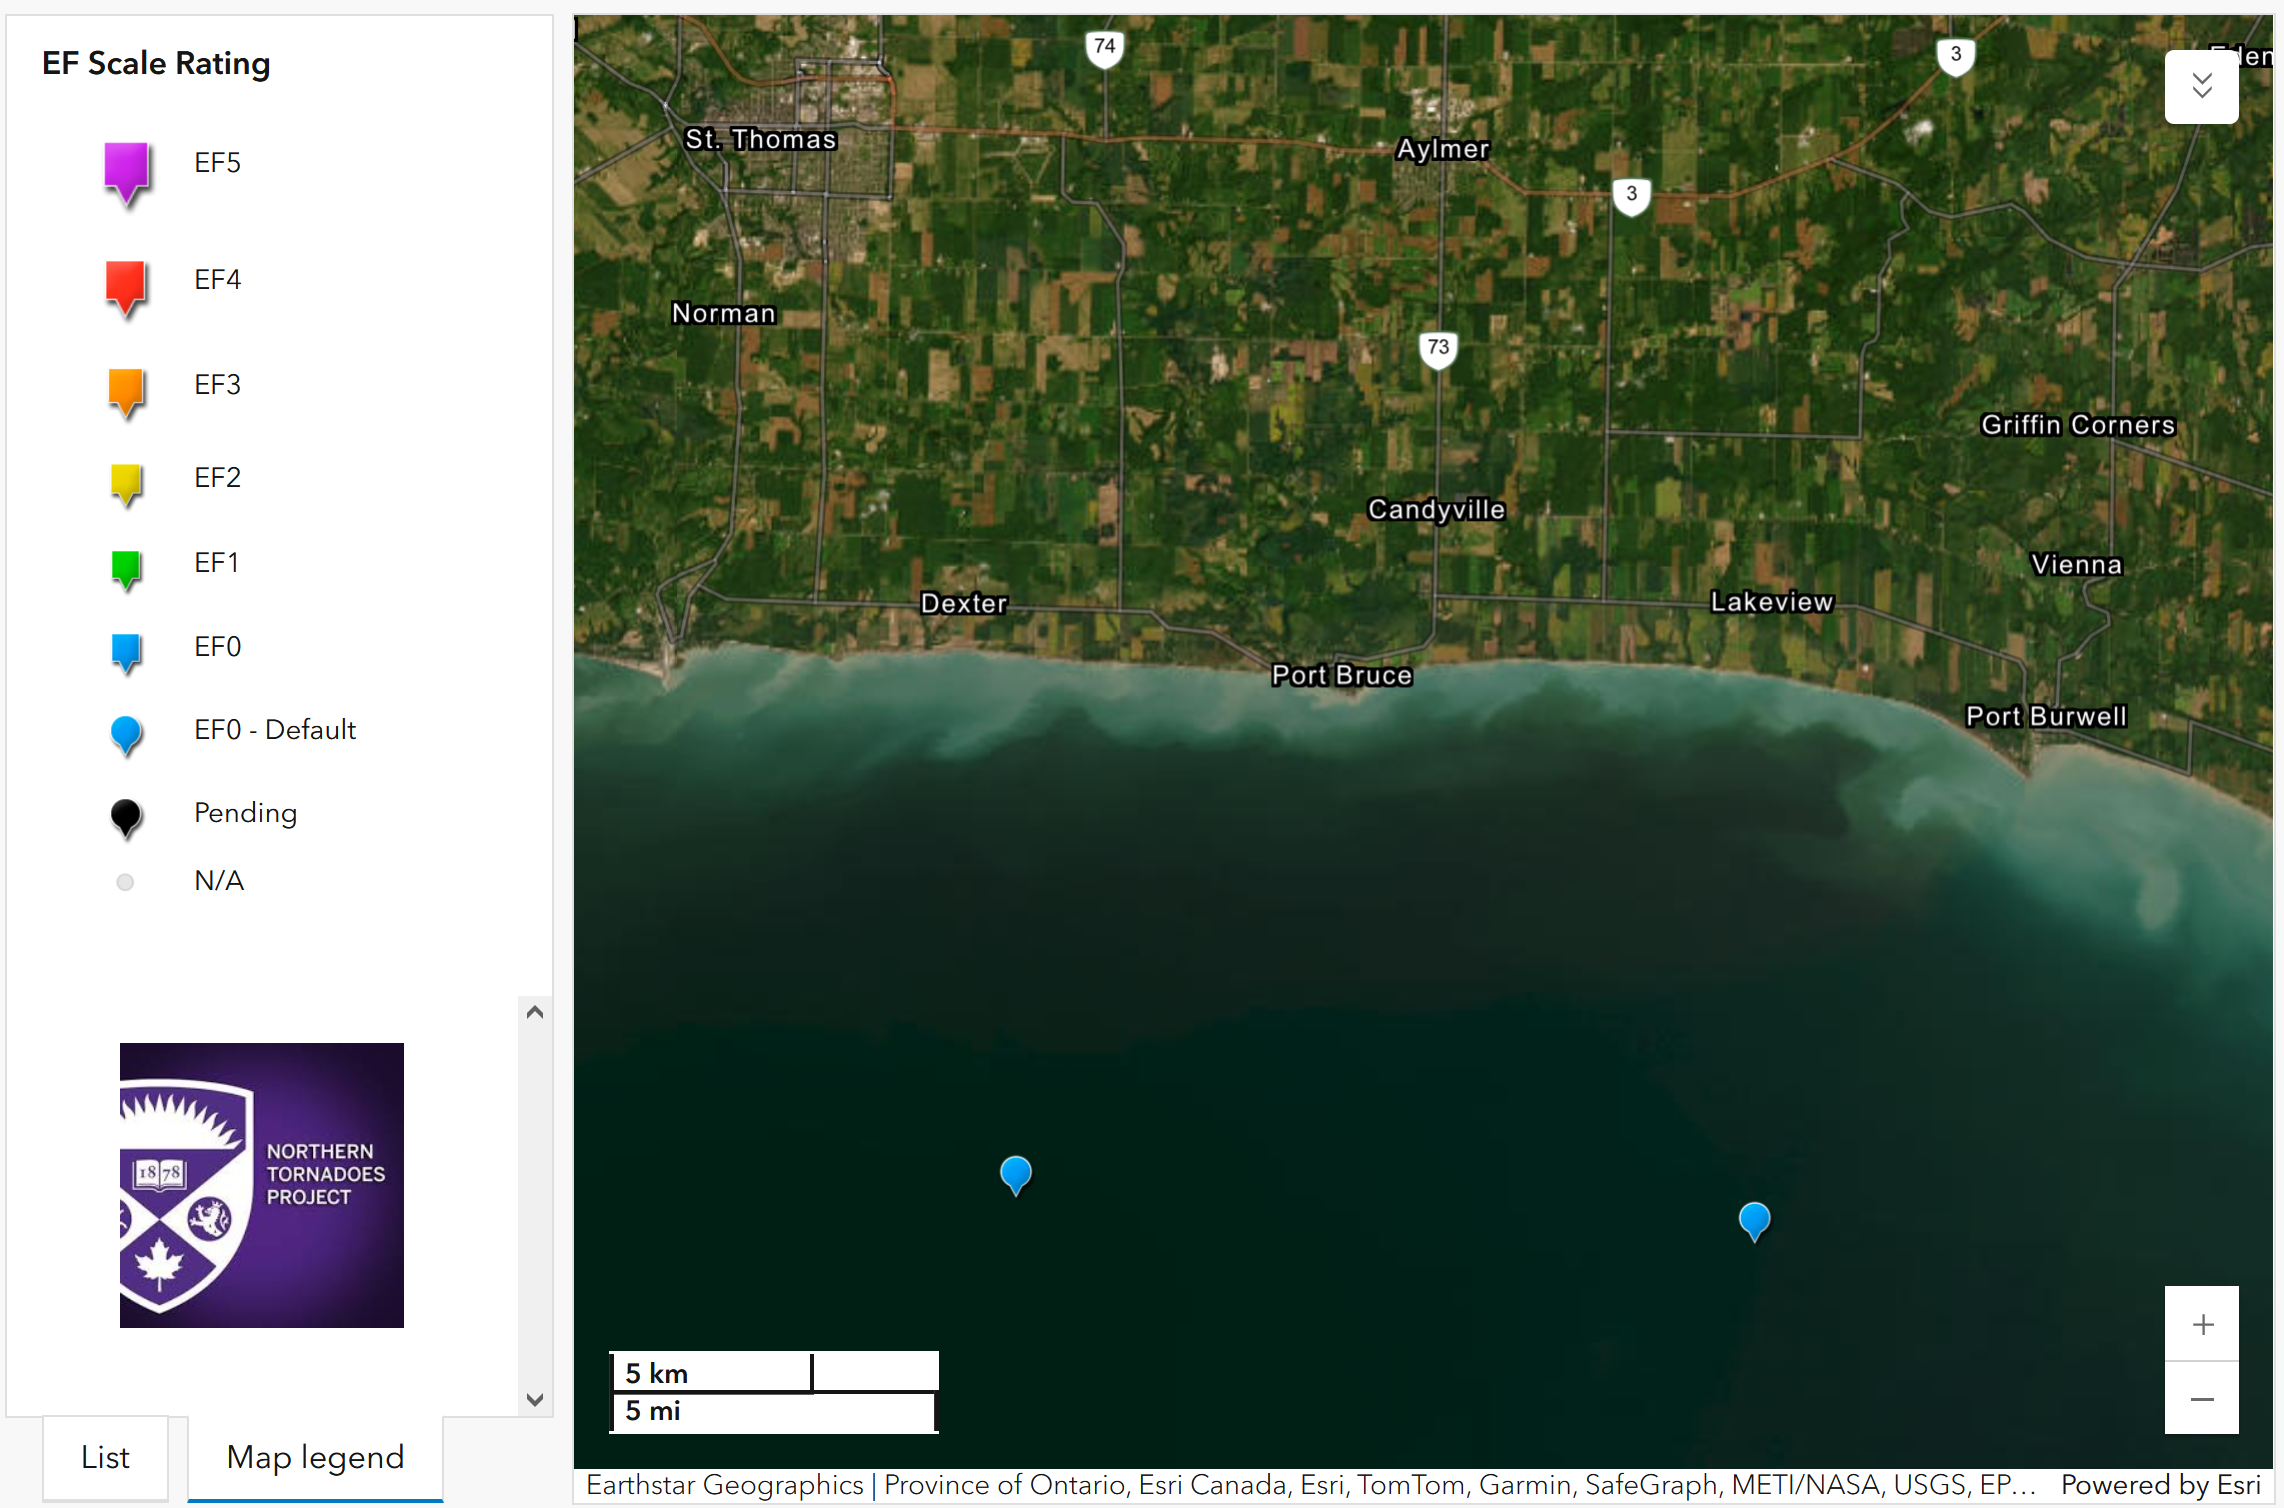Expand the truncated map attribution text
Screen dimensions: 2284x1508
(x=1310, y=1485)
